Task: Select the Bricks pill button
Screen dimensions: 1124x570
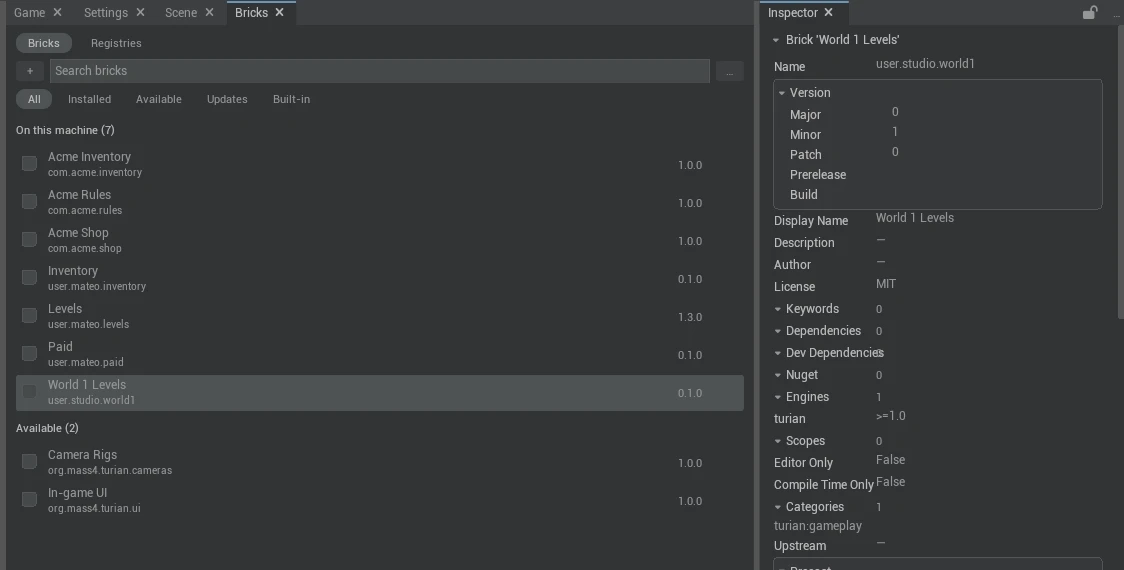Action: point(44,43)
